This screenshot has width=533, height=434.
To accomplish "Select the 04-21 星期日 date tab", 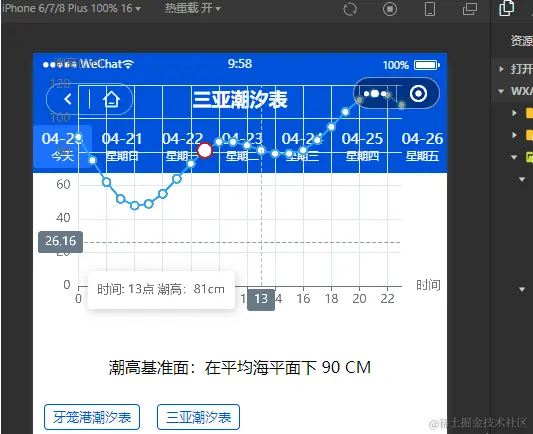I will 122,147.
